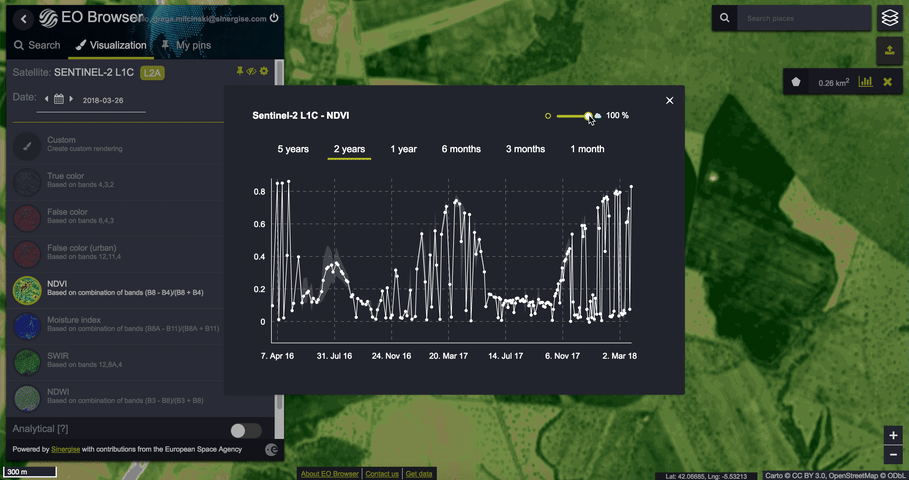Click the sun circle icon left of slider
This screenshot has width=909, height=480.
tap(548, 116)
